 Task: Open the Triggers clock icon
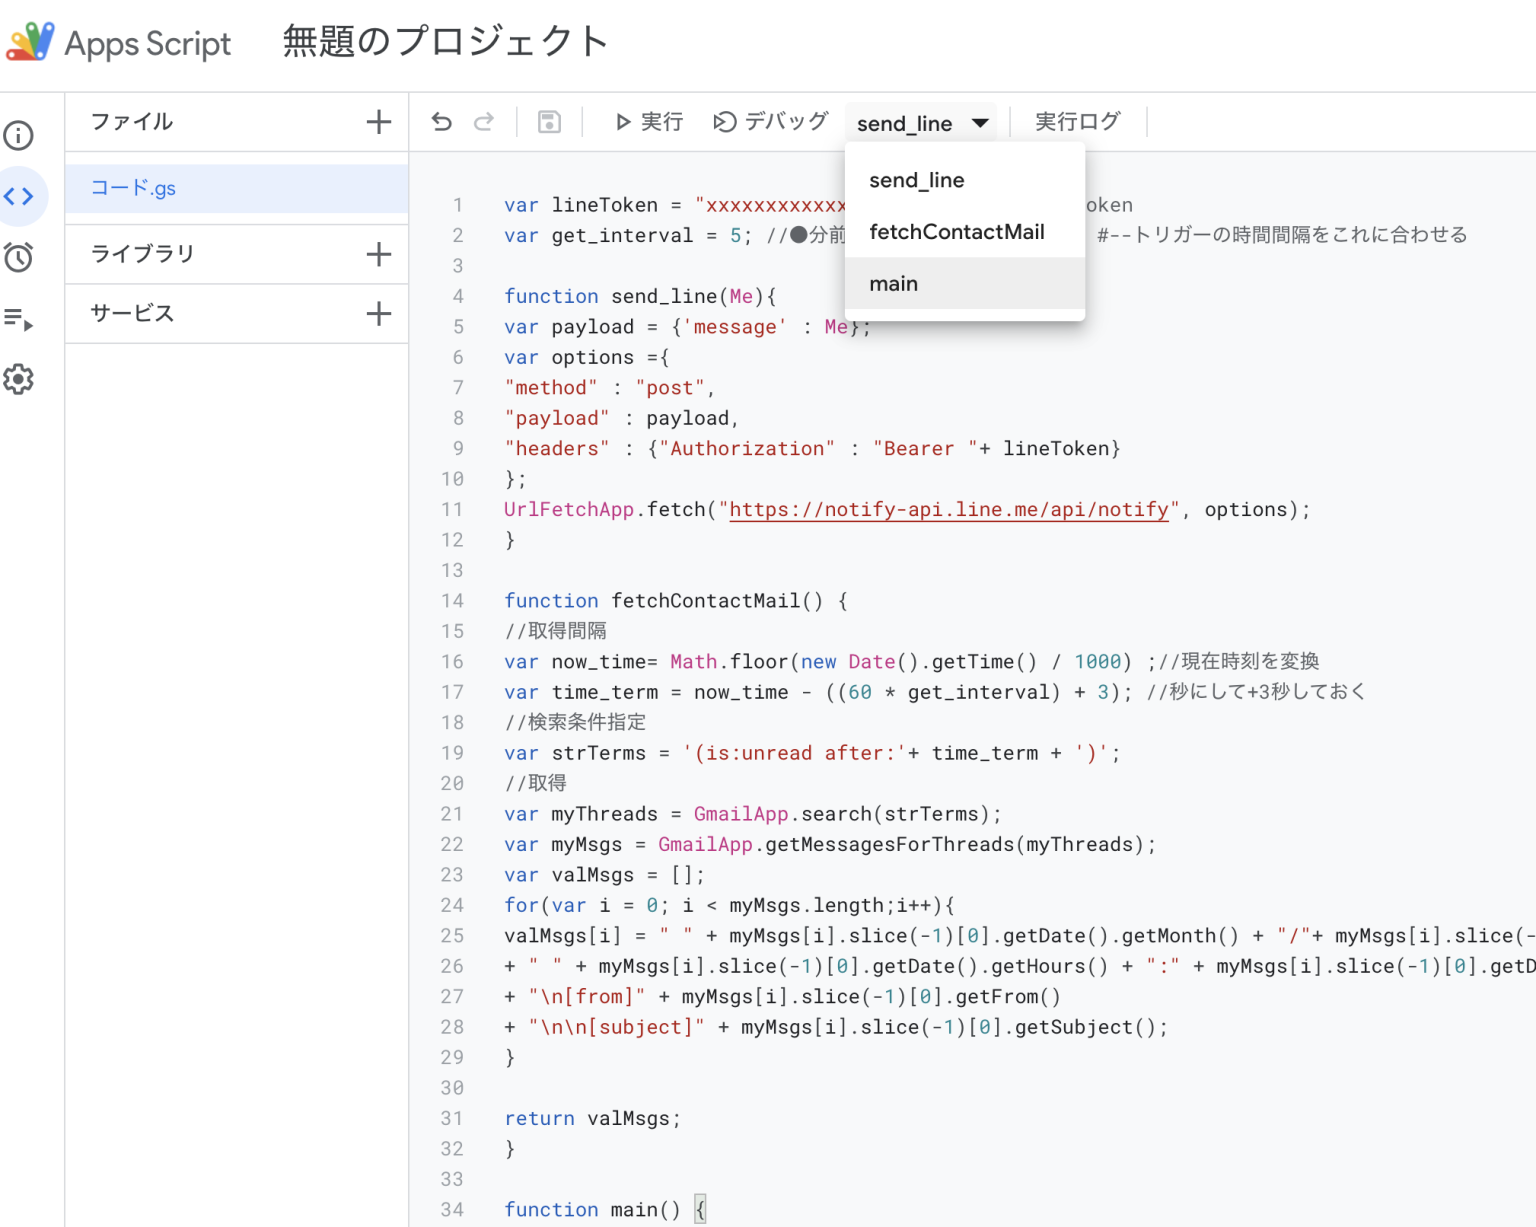18,257
